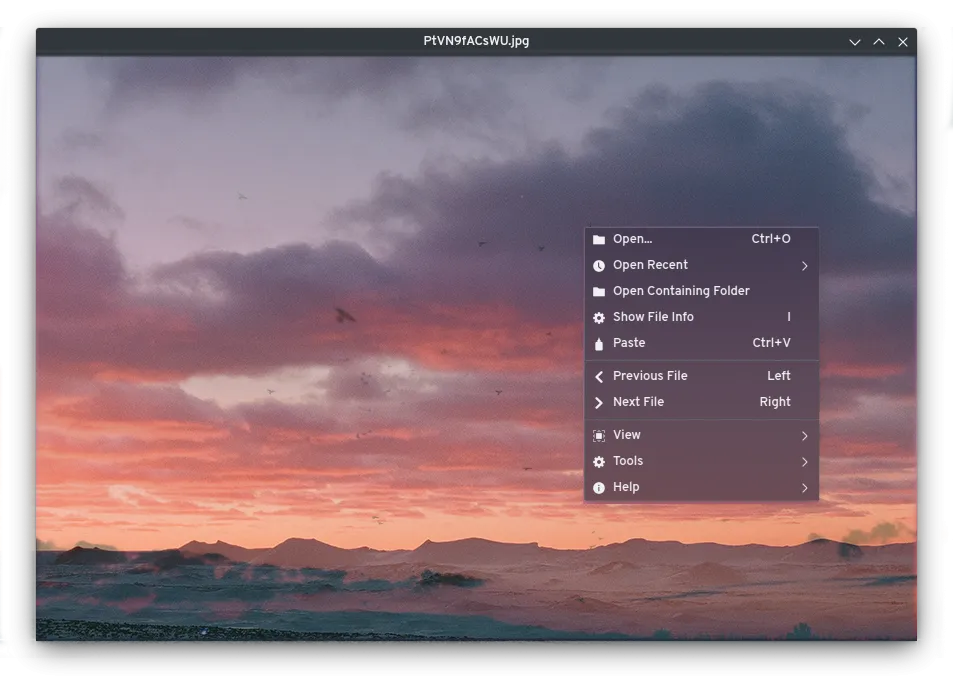Click the left arrow icon for Previous File

coord(599,377)
